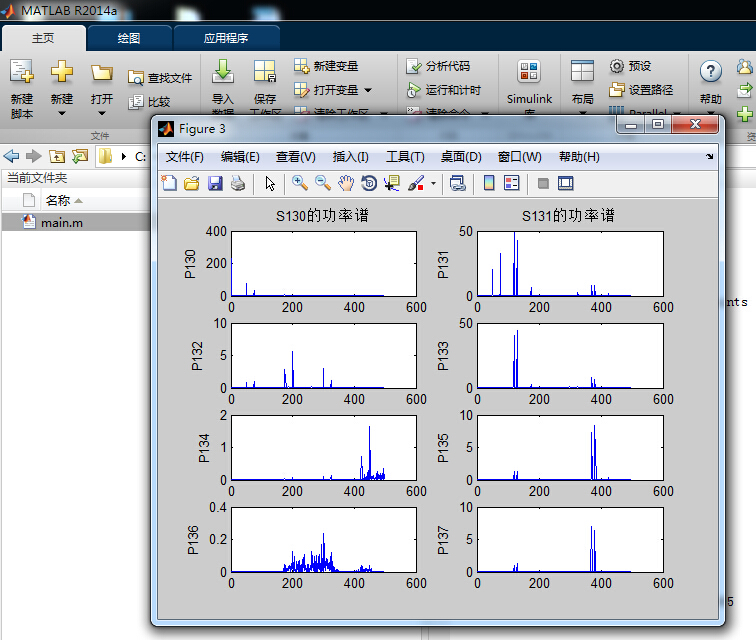Click the Open folder icon in ribbon
The width and height of the screenshot is (756, 640).
[102, 73]
